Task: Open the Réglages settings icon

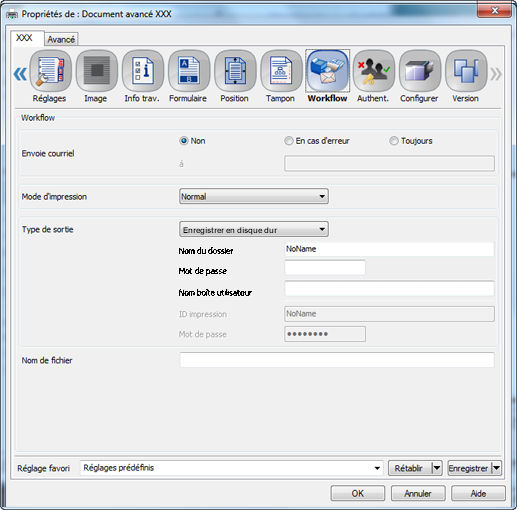Action: tap(50, 71)
